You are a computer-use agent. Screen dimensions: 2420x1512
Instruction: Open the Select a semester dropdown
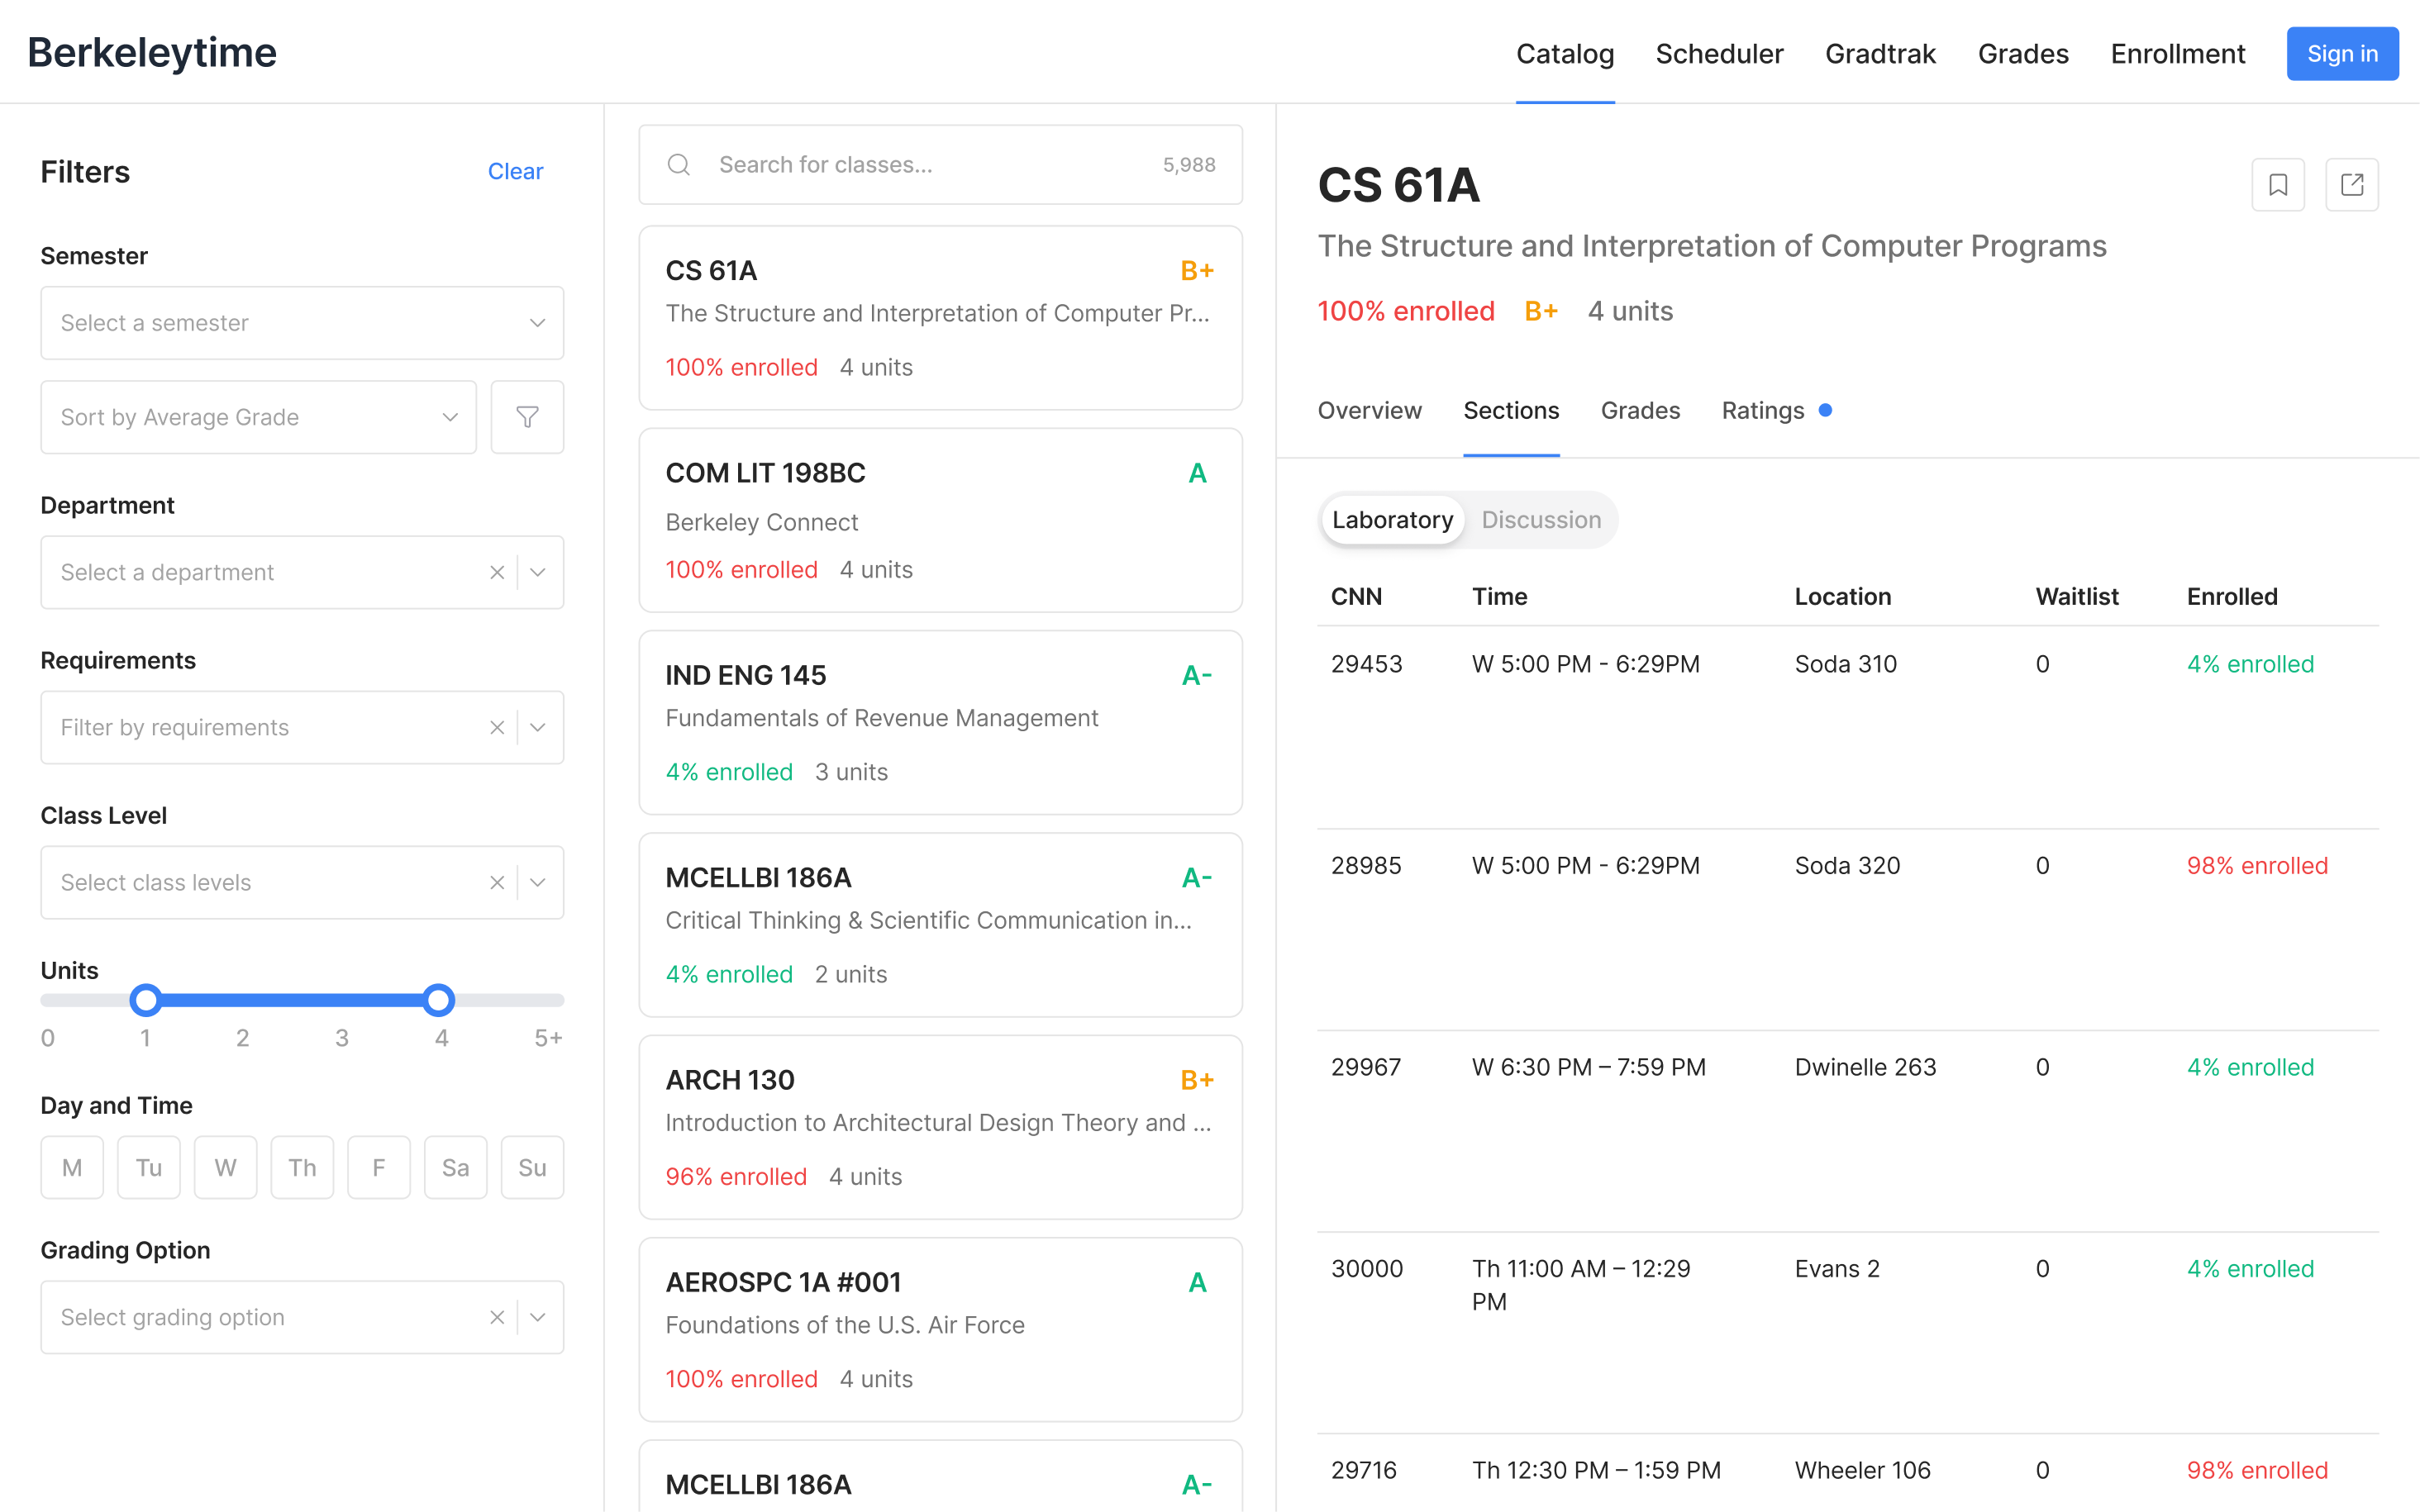tap(302, 323)
